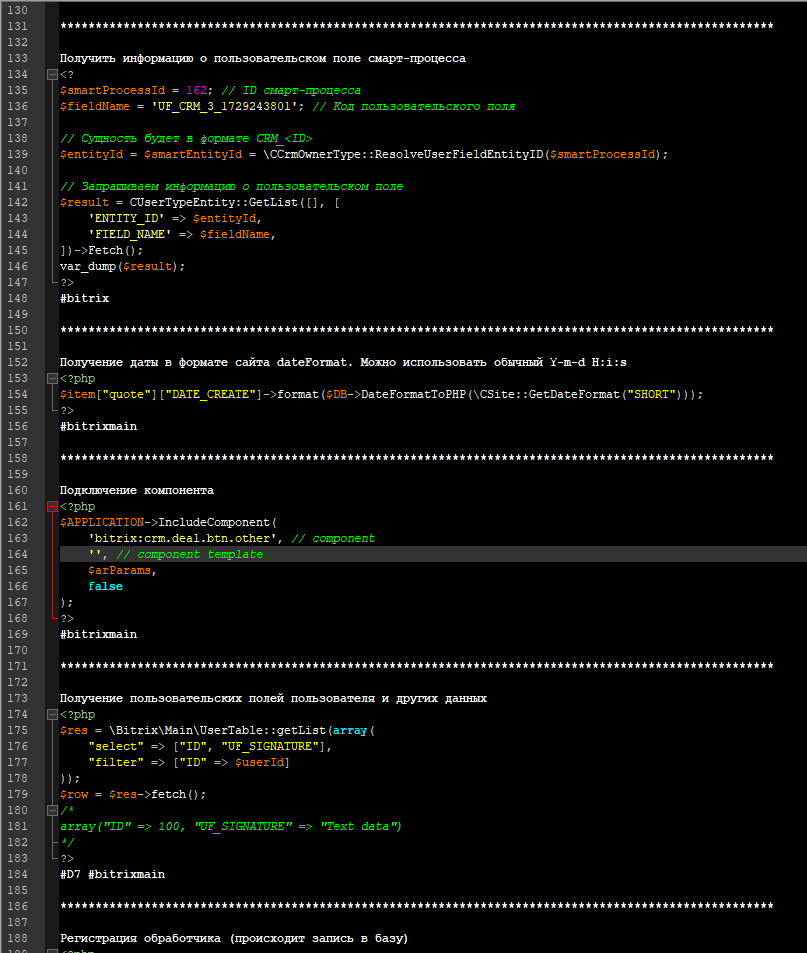The image size is (807, 953).
Task: Click line number 139 in the gutter
Action: tap(19, 155)
